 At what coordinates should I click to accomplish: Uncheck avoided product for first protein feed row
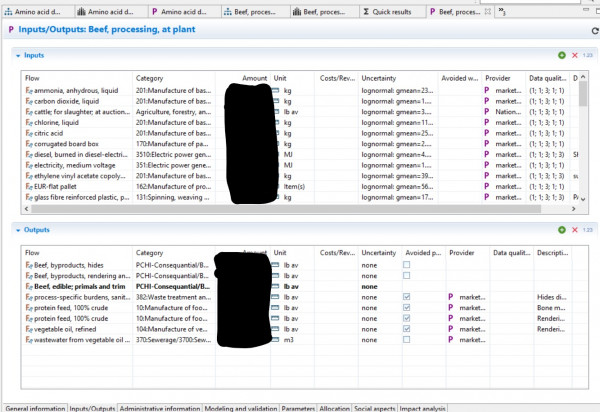(406, 308)
